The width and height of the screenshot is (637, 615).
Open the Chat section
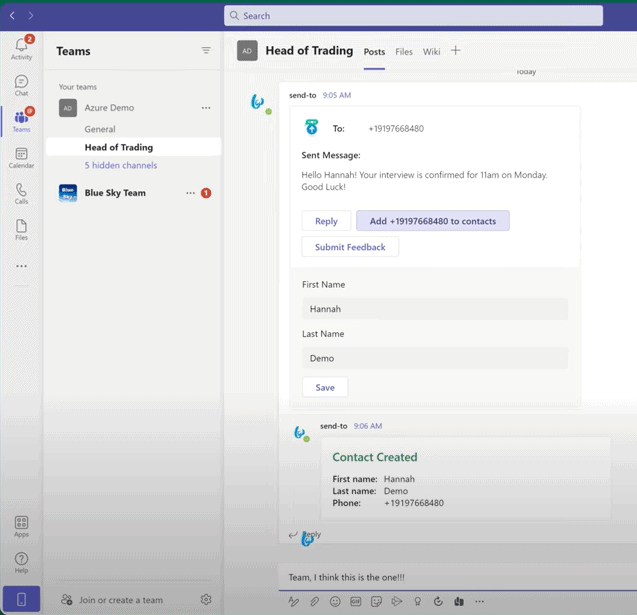pyautogui.click(x=21, y=86)
